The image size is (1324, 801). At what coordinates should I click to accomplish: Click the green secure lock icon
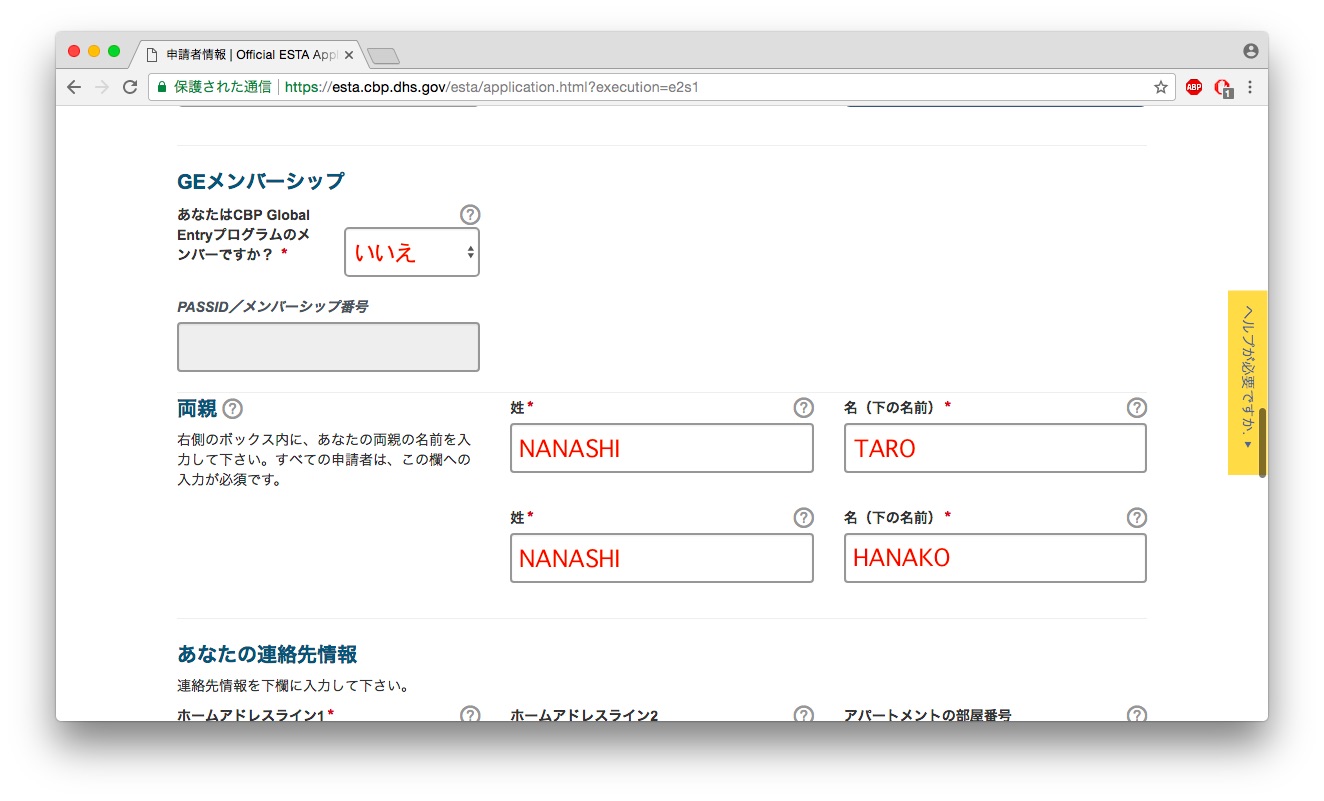click(161, 87)
